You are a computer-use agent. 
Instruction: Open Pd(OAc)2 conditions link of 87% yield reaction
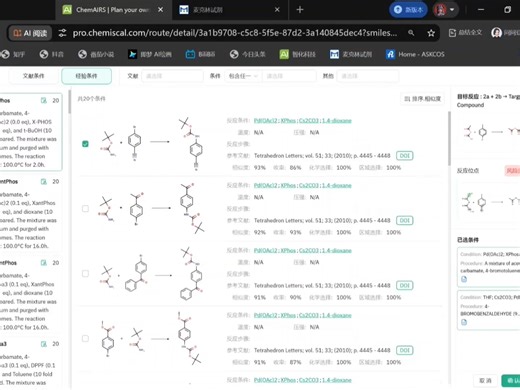click(303, 315)
